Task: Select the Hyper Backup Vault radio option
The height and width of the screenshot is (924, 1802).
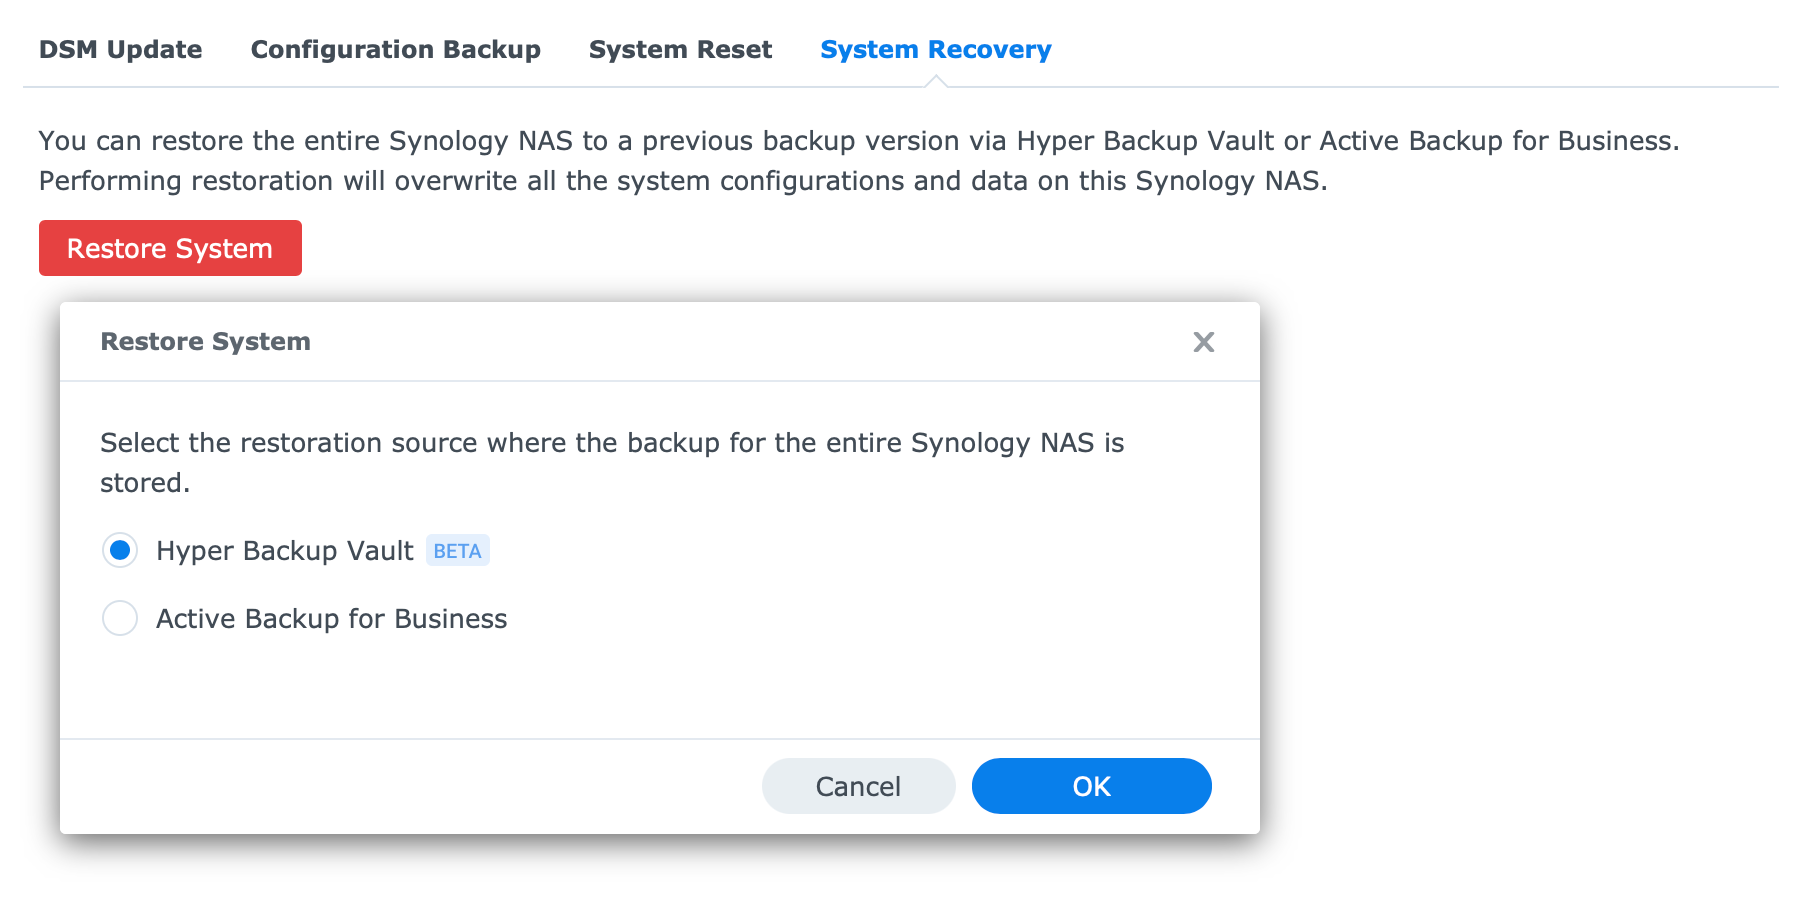Action: [120, 550]
